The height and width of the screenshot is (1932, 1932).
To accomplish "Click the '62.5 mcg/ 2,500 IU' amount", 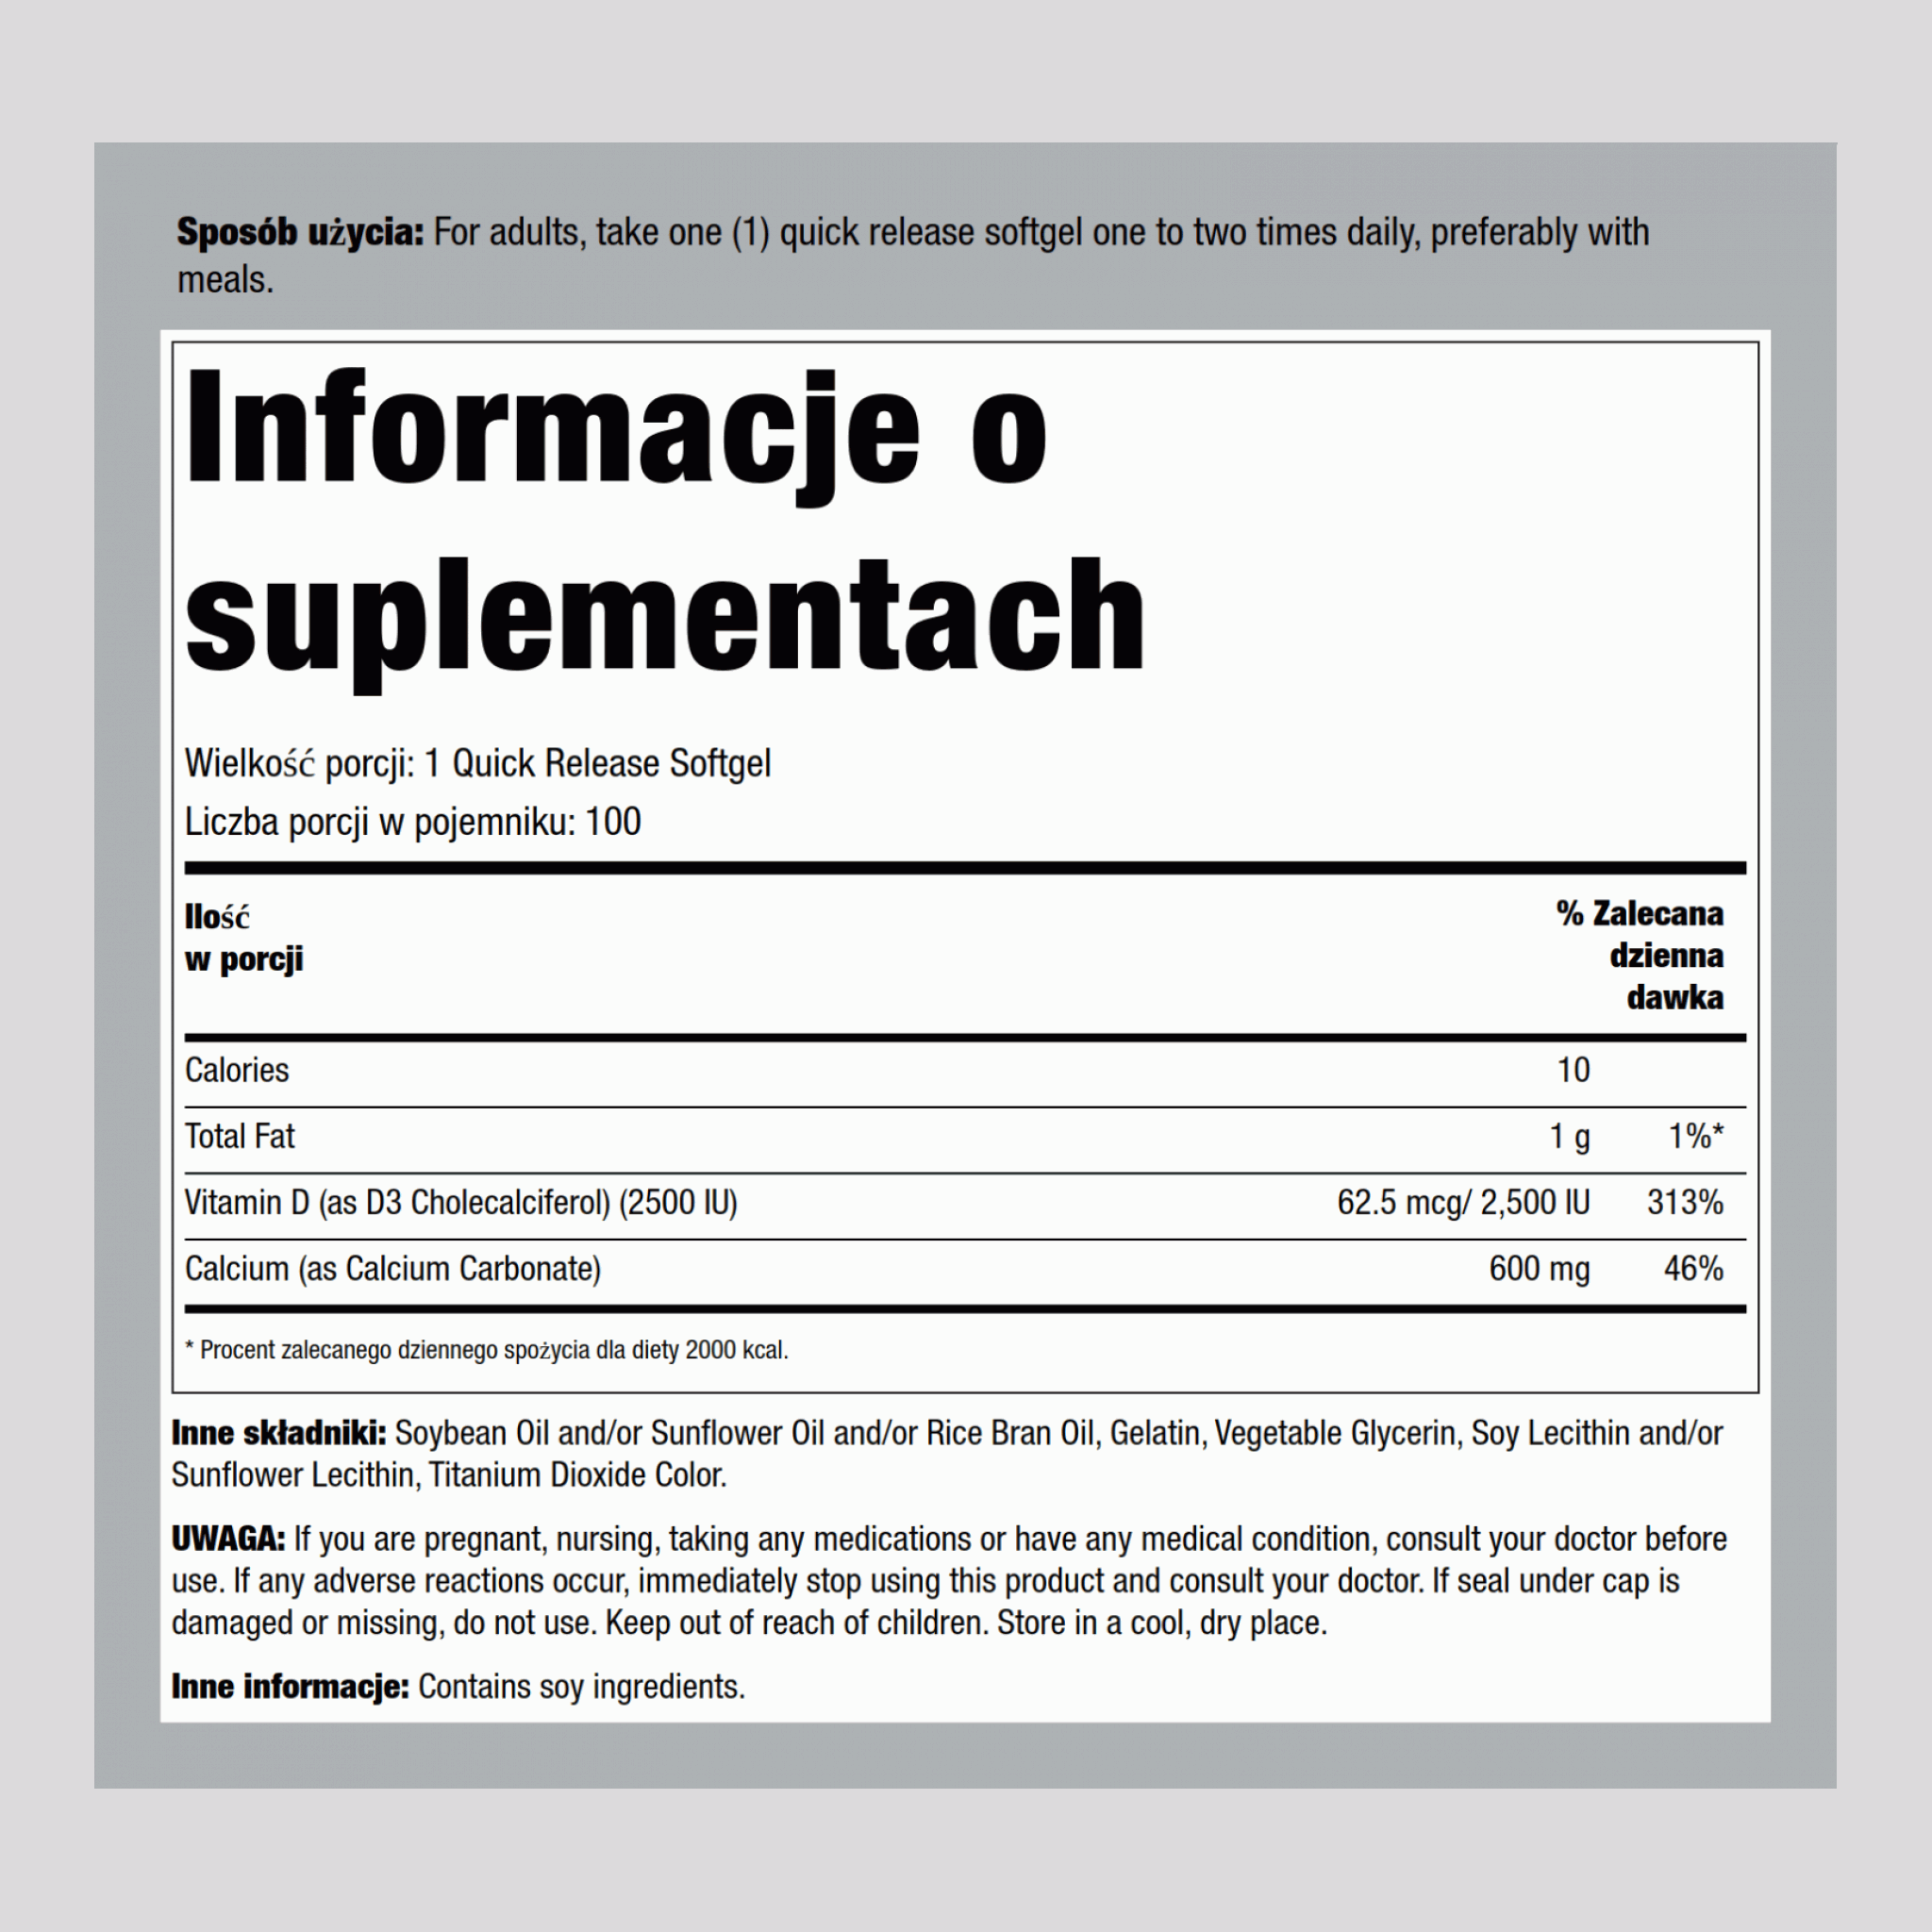I will point(1464,1203).
